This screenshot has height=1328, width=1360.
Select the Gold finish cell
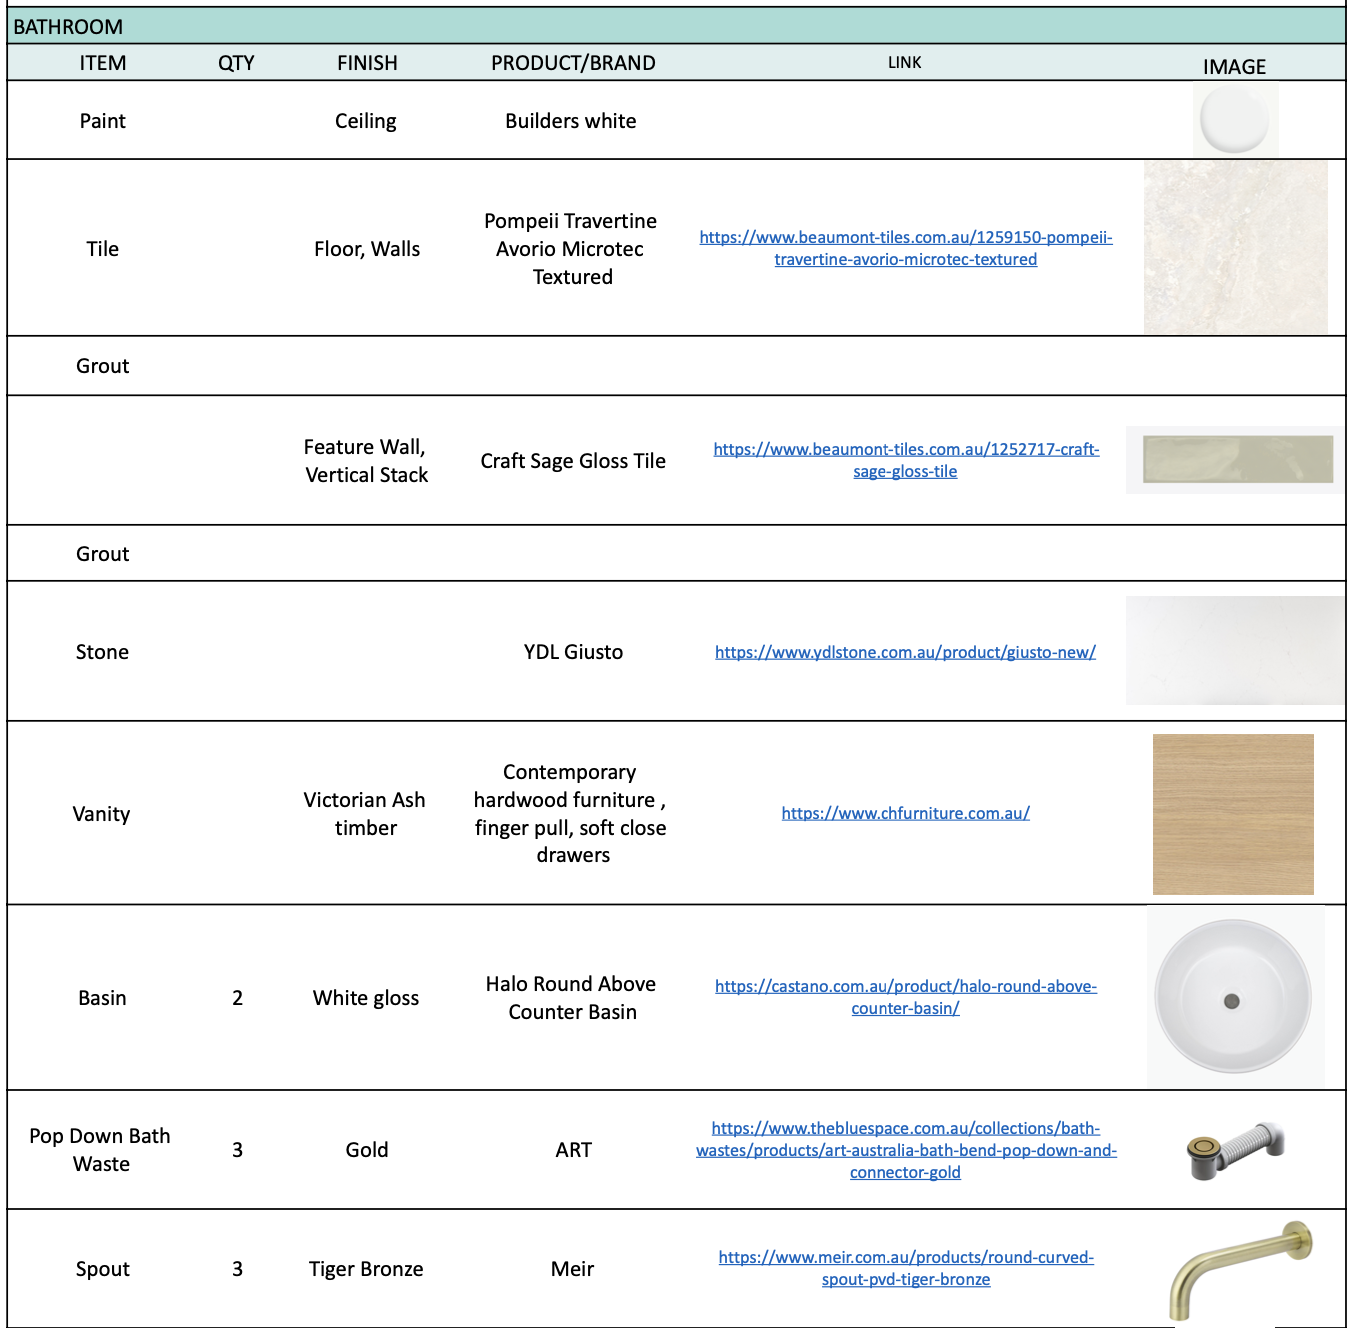click(367, 1150)
